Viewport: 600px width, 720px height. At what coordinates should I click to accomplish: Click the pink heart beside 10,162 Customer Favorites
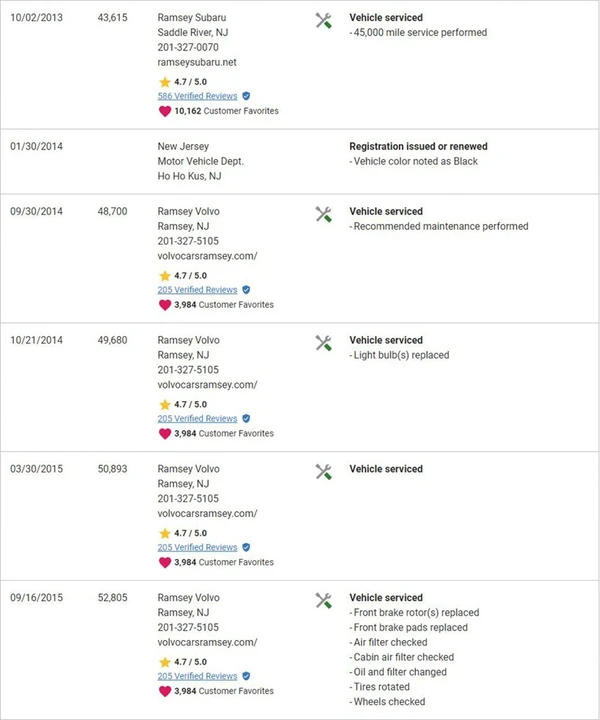pyautogui.click(x=165, y=111)
